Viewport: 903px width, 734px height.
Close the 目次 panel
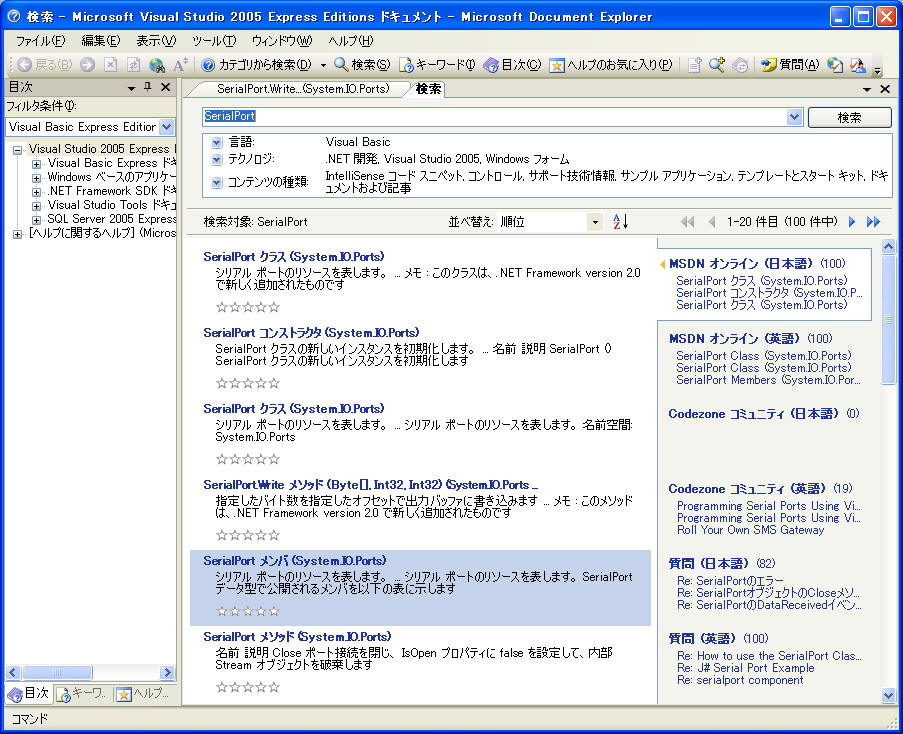point(166,87)
